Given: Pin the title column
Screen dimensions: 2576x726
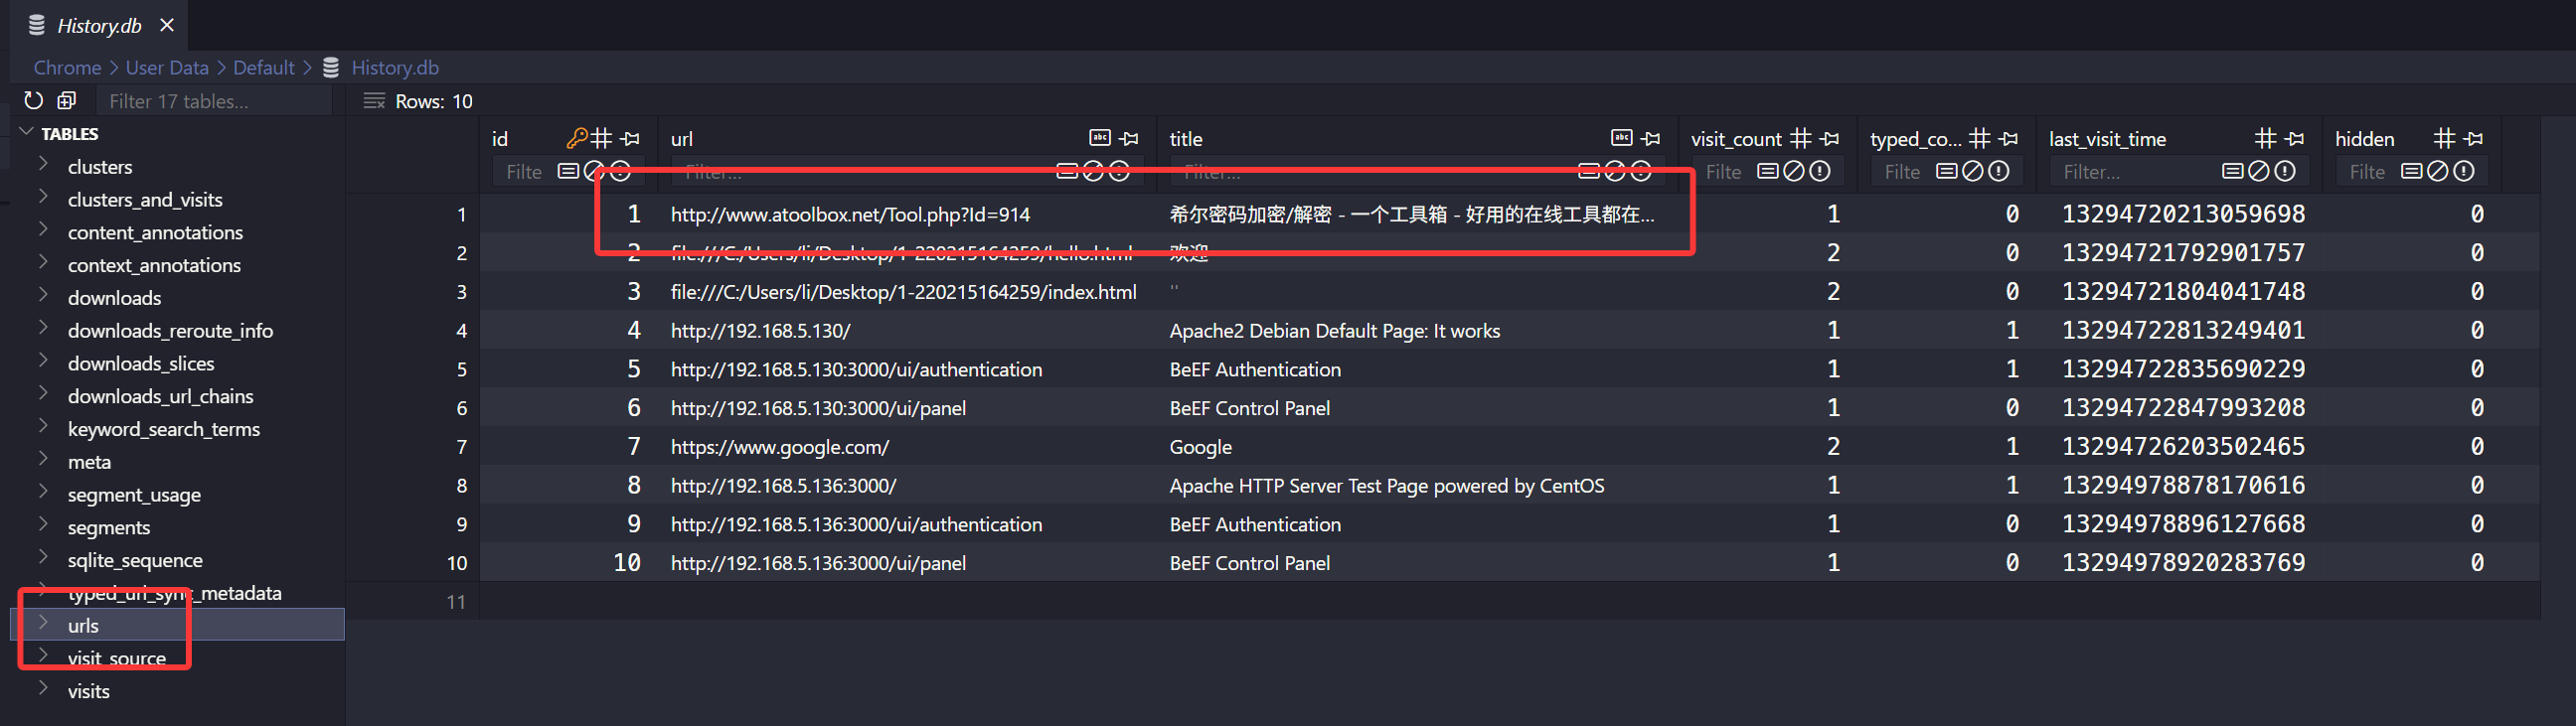Looking at the screenshot, I should point(1651,138).
